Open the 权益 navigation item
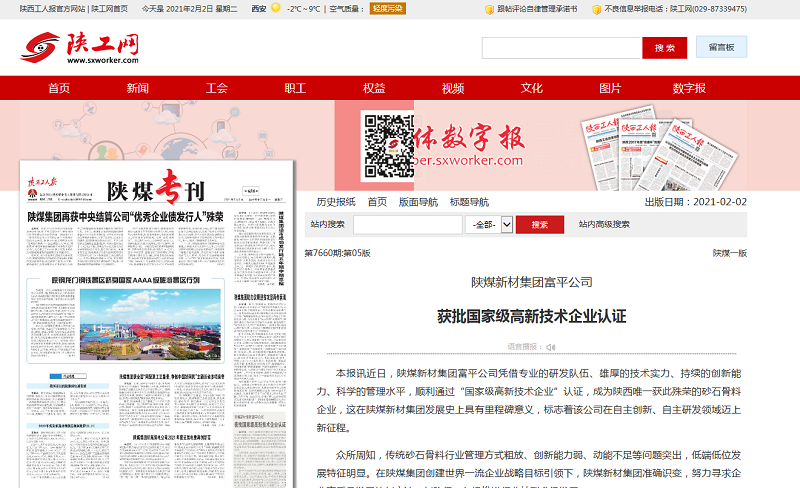 (374, 88)
